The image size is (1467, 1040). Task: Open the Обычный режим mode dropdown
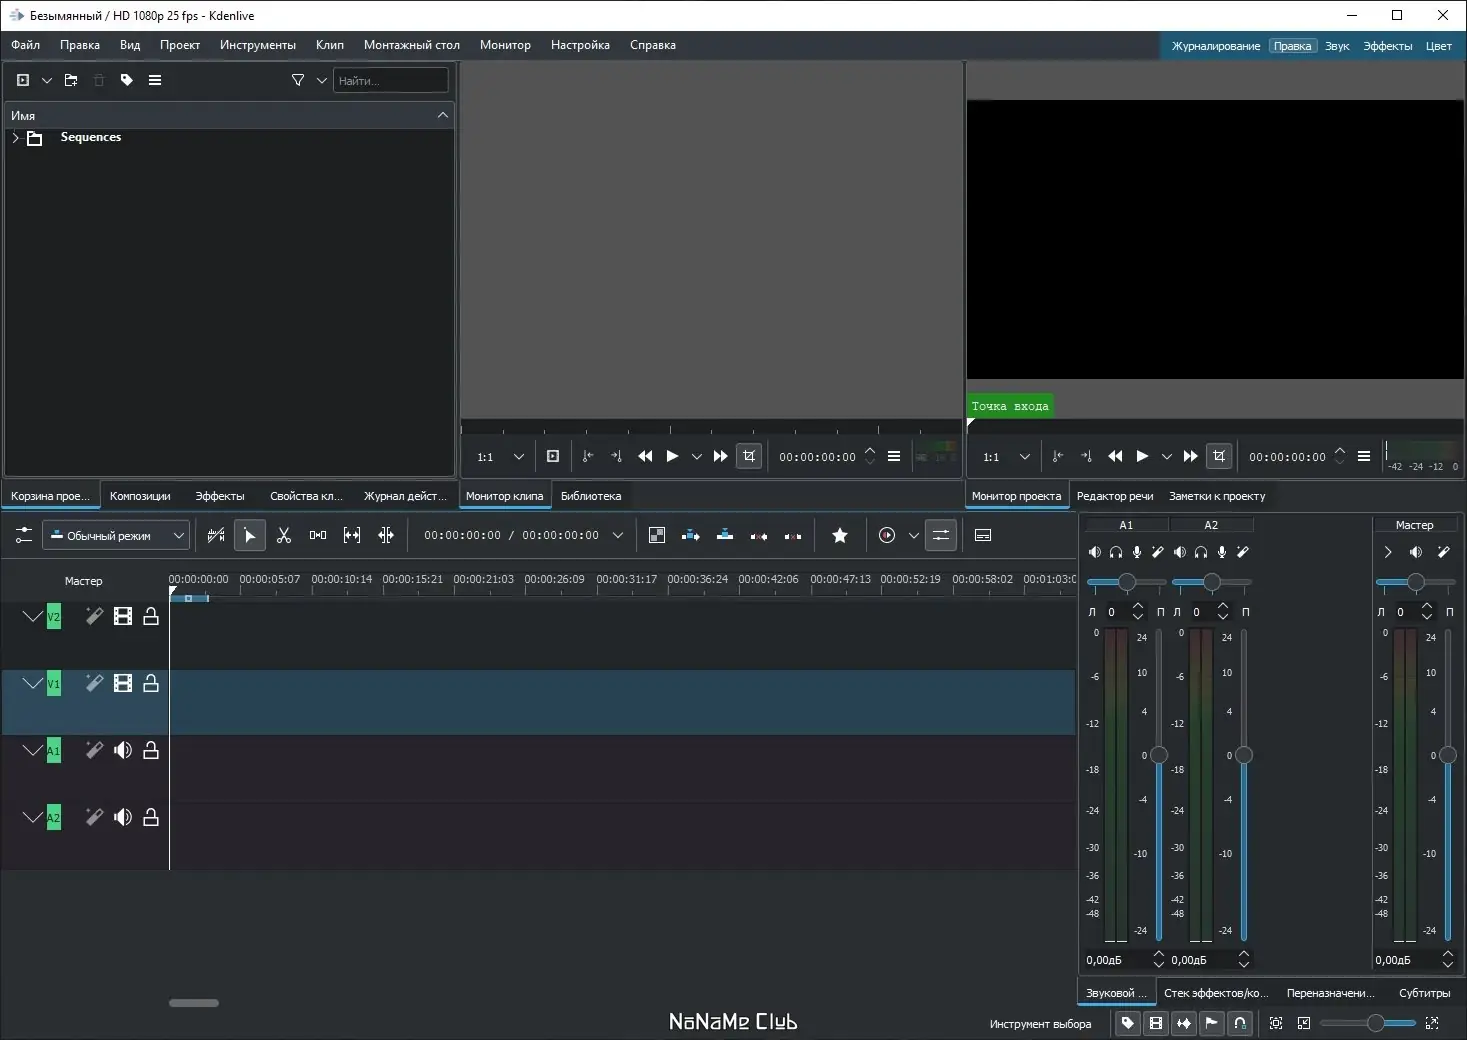point(116,536)
